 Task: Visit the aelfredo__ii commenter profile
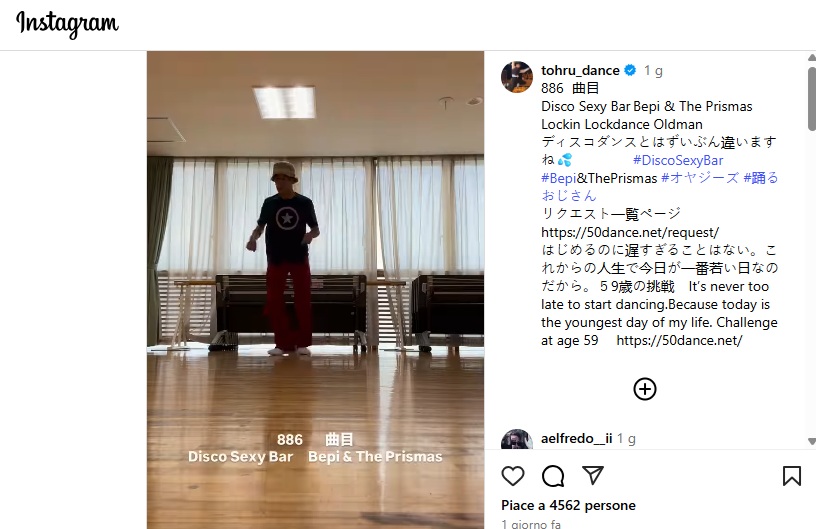pyautogui.click(x=577, y=438)
